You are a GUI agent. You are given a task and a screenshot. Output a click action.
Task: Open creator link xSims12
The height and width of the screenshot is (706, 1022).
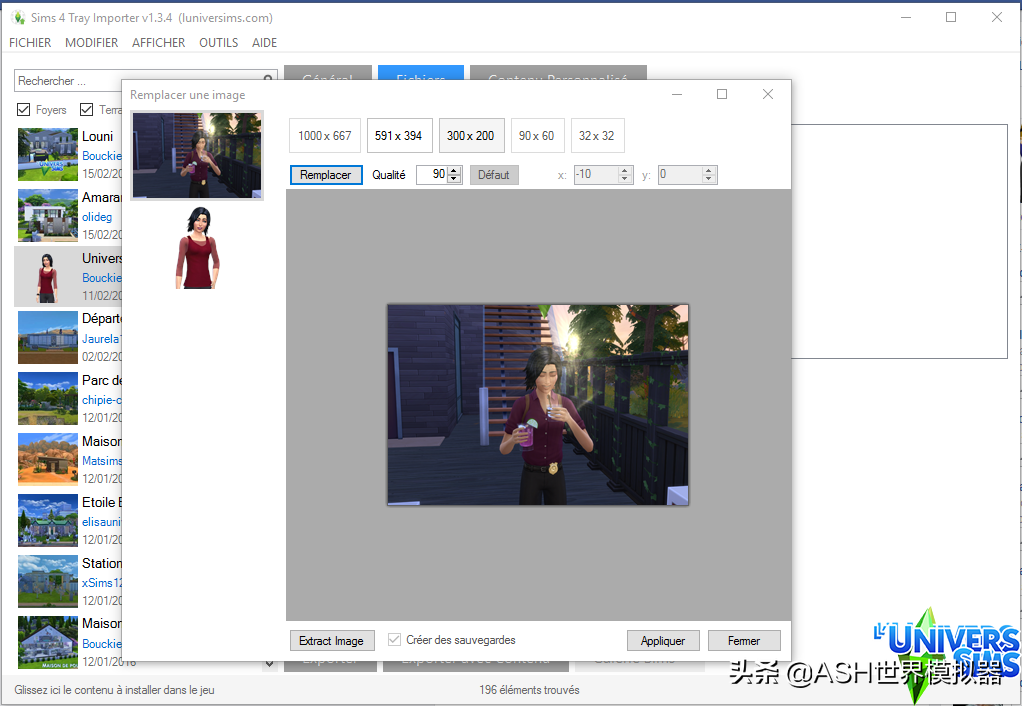point(102,583)
